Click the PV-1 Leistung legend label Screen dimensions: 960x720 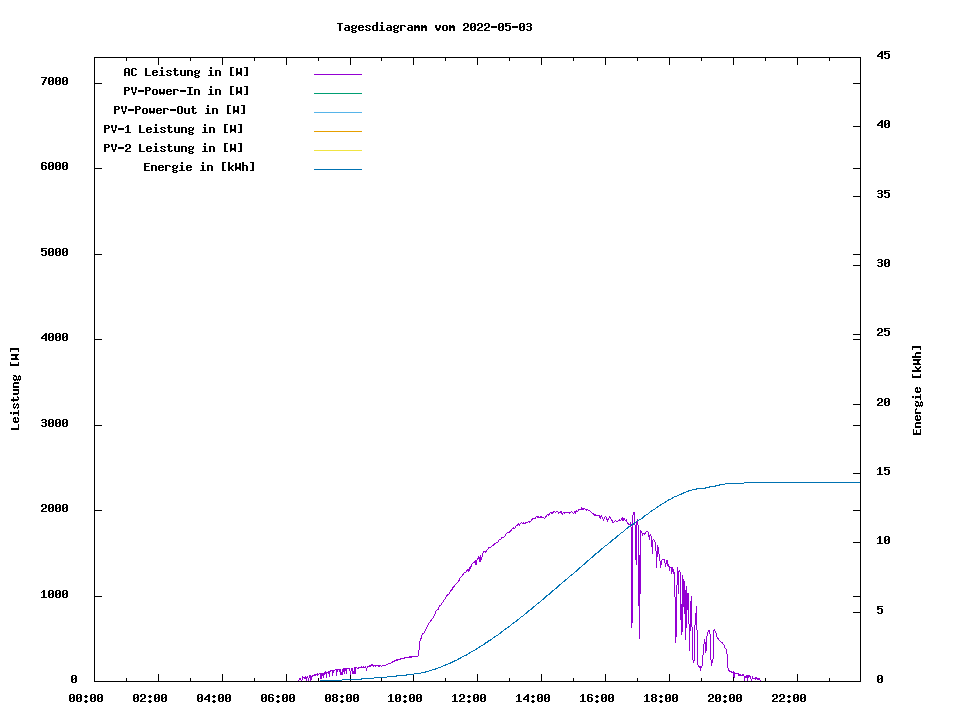coord(173,129)
